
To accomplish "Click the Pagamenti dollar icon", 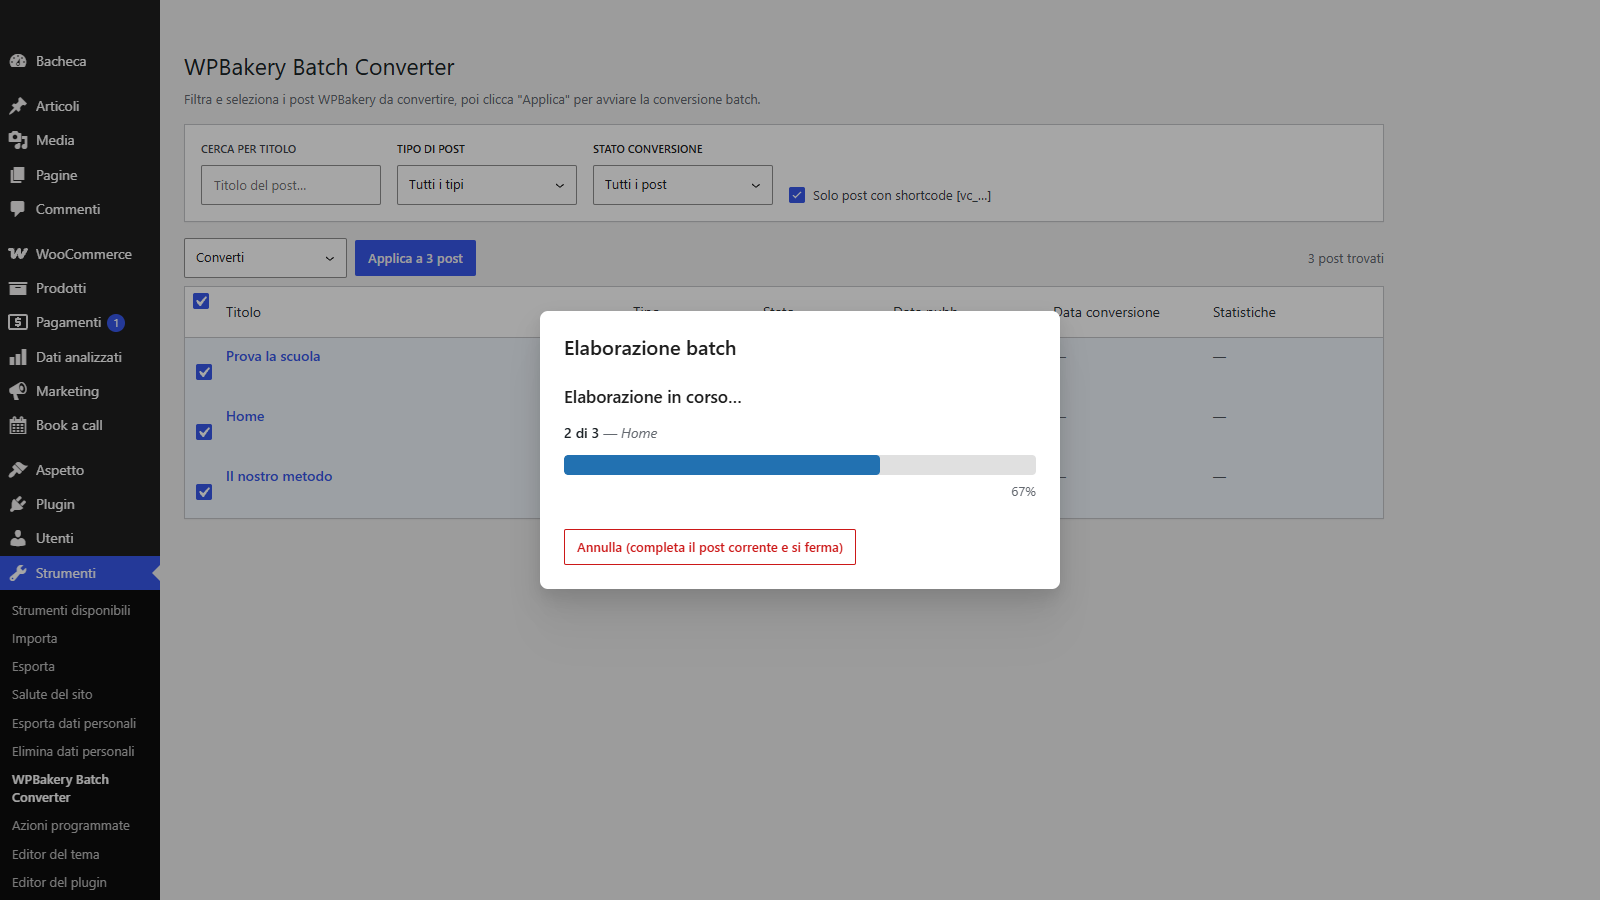I will 18,322.
